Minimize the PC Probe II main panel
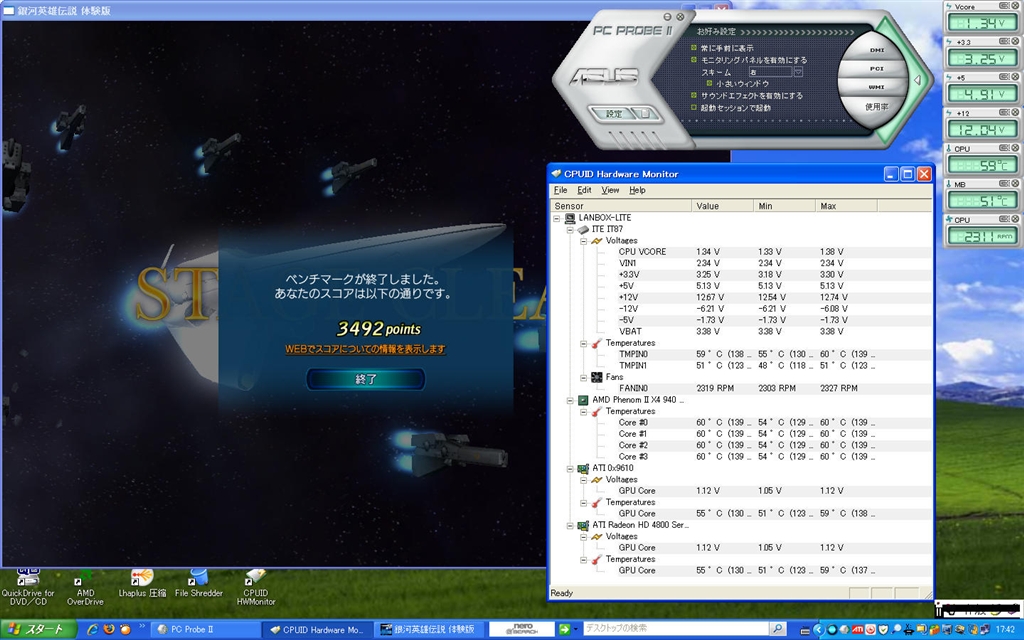The height and width of the screenshot is (640, 1024). [667, 16]
